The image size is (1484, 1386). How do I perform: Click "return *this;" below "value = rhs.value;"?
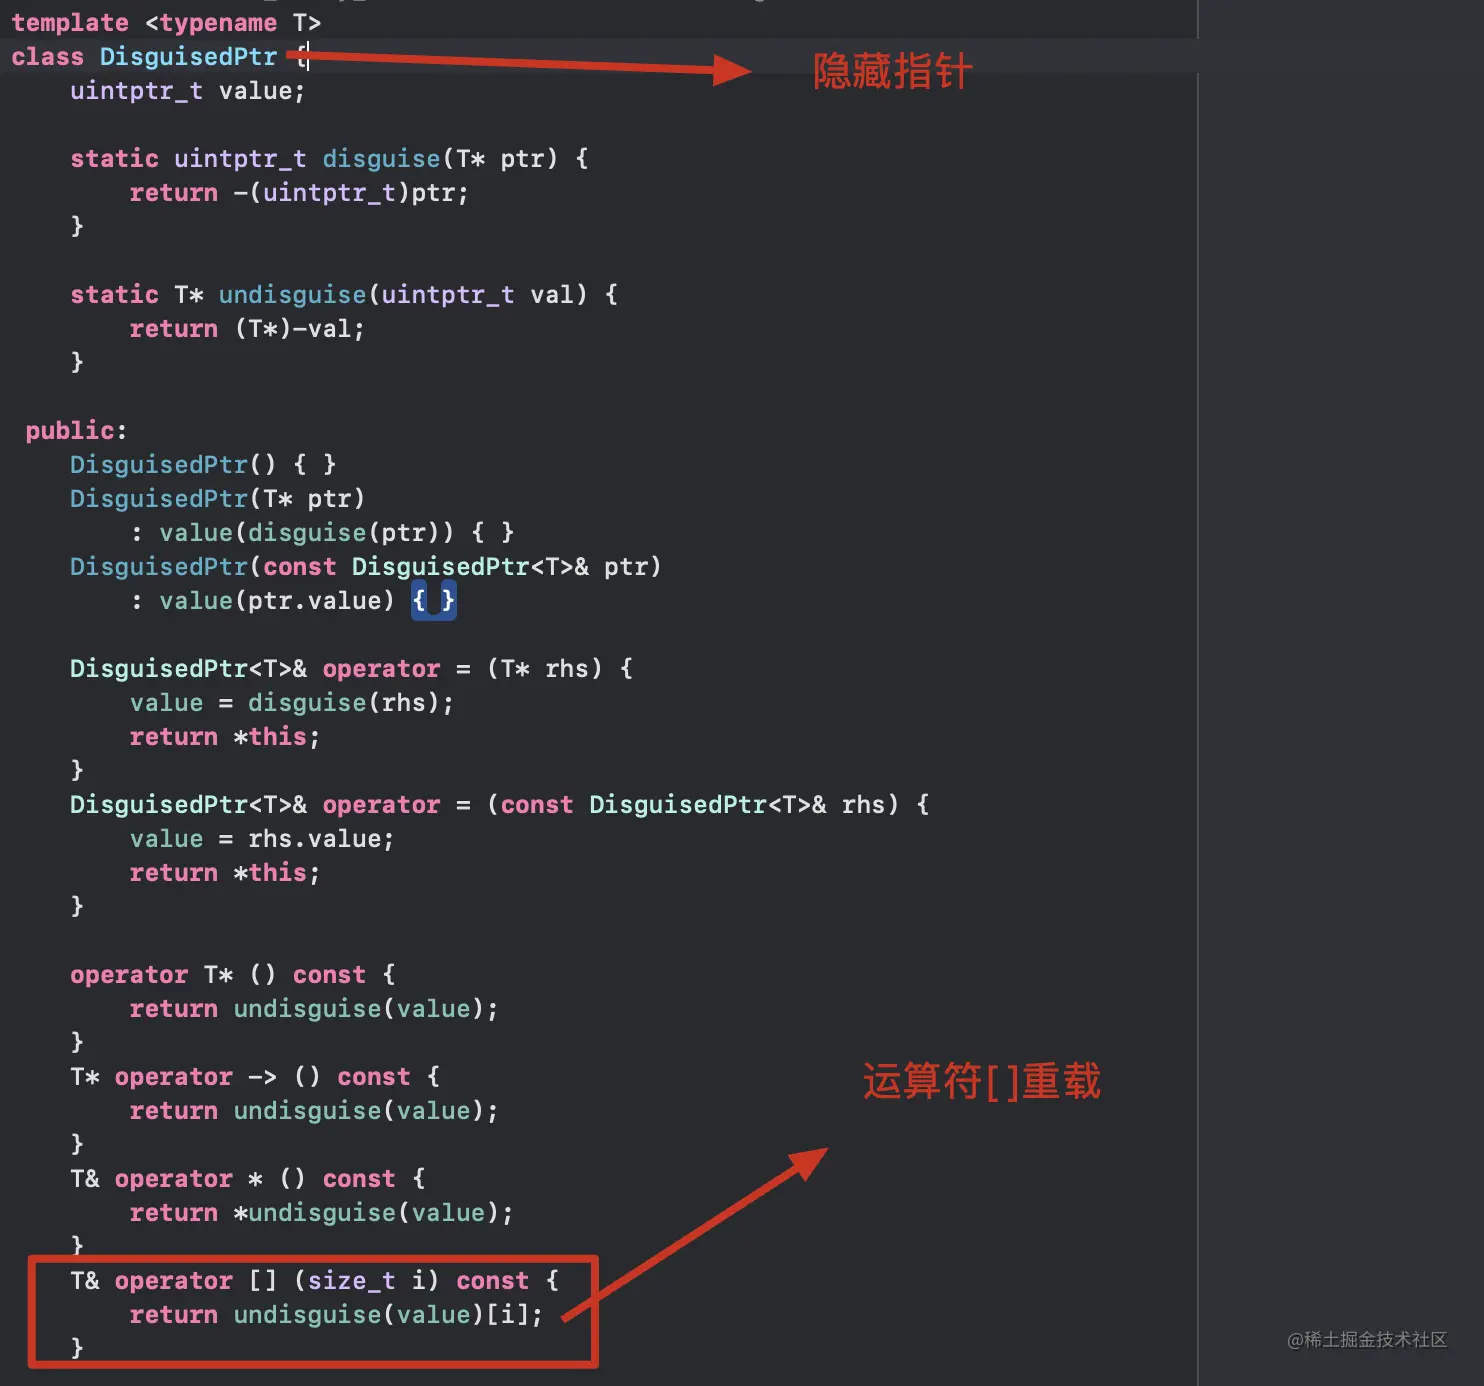pyautogui.click(x=225, y=872)
